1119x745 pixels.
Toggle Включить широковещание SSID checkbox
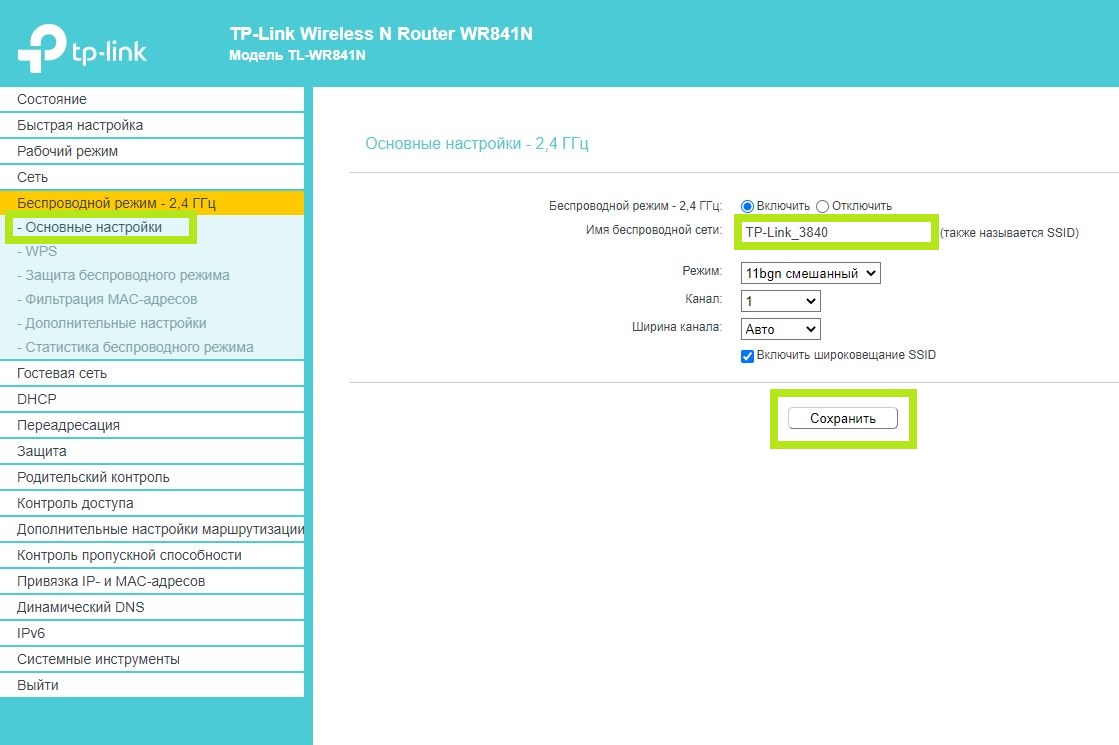(747, 356)
